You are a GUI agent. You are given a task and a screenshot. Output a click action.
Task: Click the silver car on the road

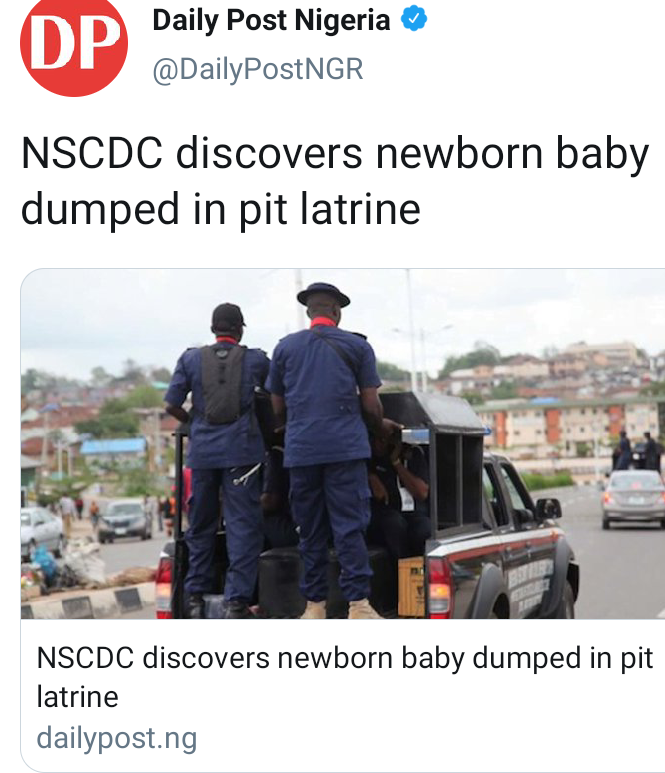click(x=634, y=499)
